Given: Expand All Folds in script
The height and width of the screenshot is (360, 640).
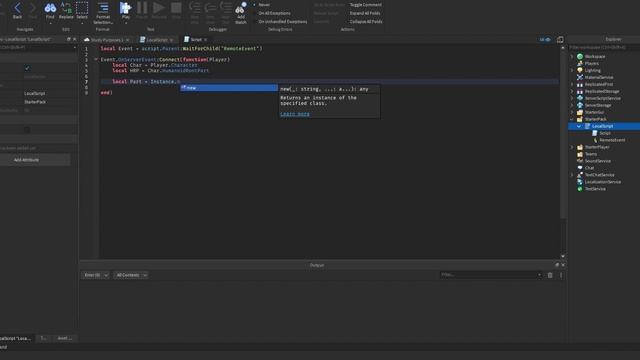Looking at the screenshot, I should point(364,13).
